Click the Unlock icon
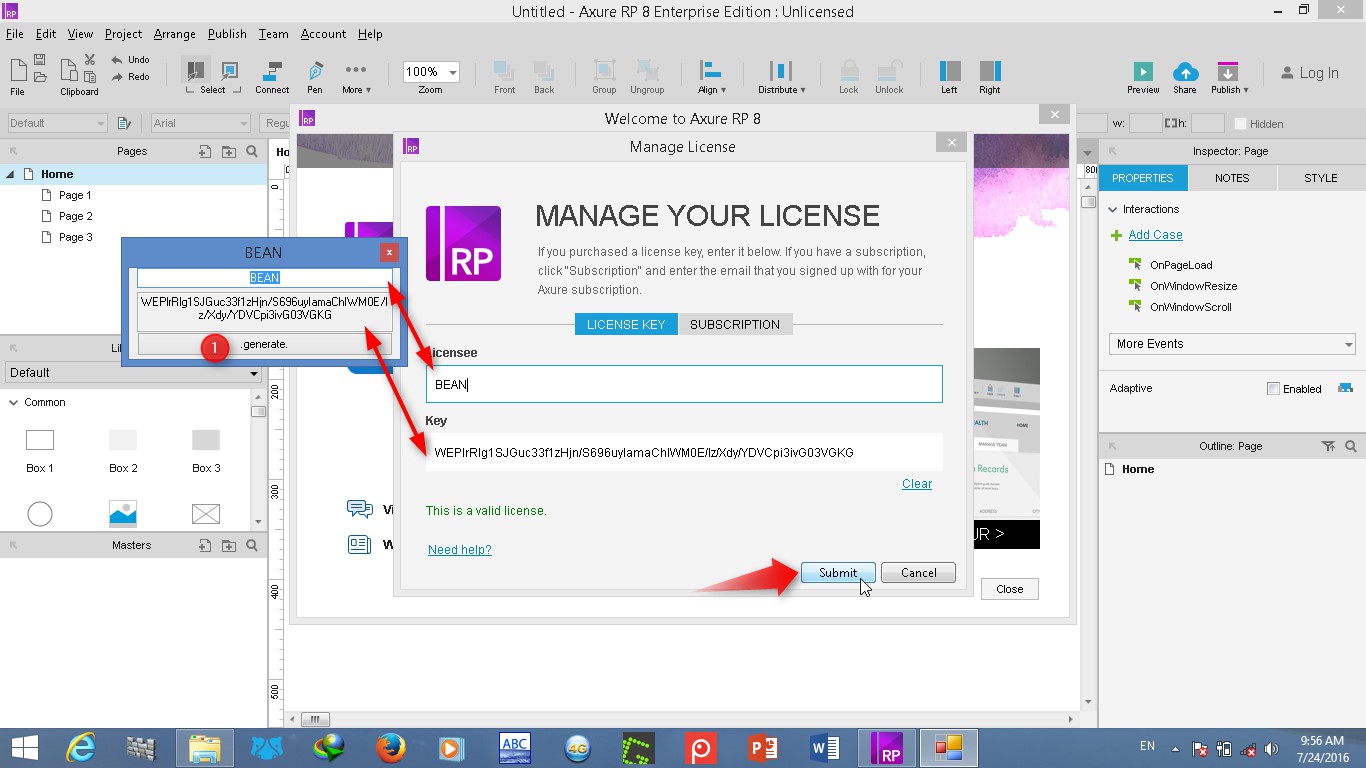The width and height of the screenshot is (1366, 768). [x=889, y=71]
